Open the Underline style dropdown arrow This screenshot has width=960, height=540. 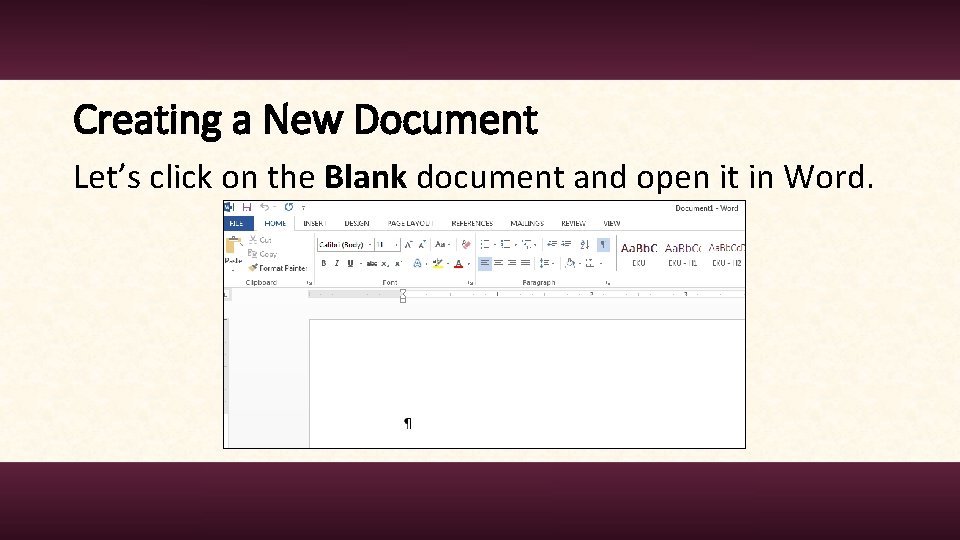(x=361, y=264)
